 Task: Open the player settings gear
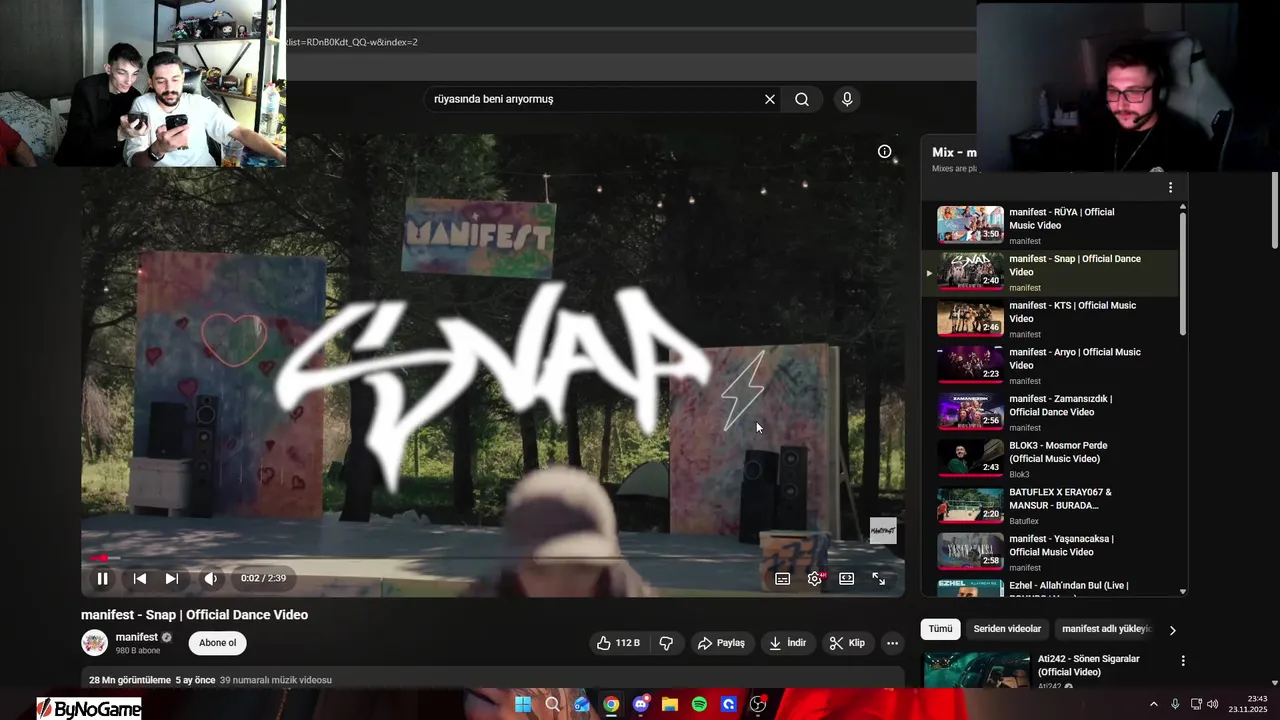pyautogui.click(x=815, y=578)
